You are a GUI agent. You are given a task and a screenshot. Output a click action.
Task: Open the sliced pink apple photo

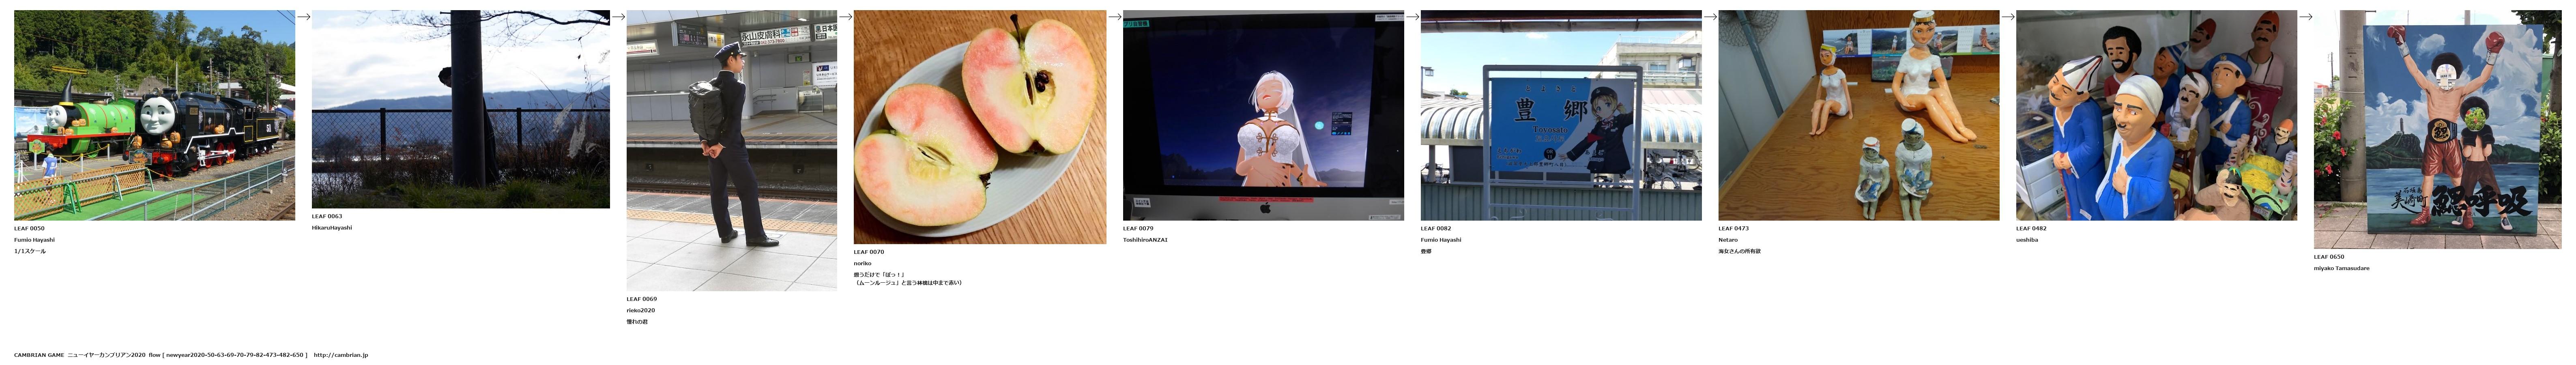pos(979,127)
